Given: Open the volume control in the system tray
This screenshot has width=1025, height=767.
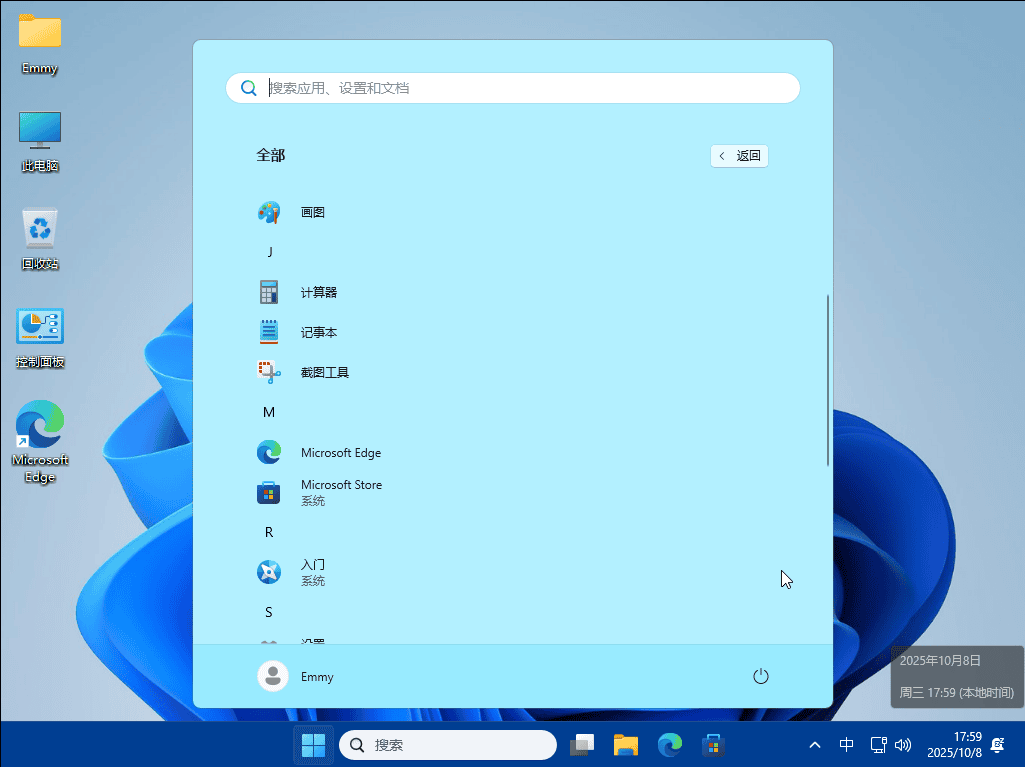Looking at the screenshot, I should [903, 745].
